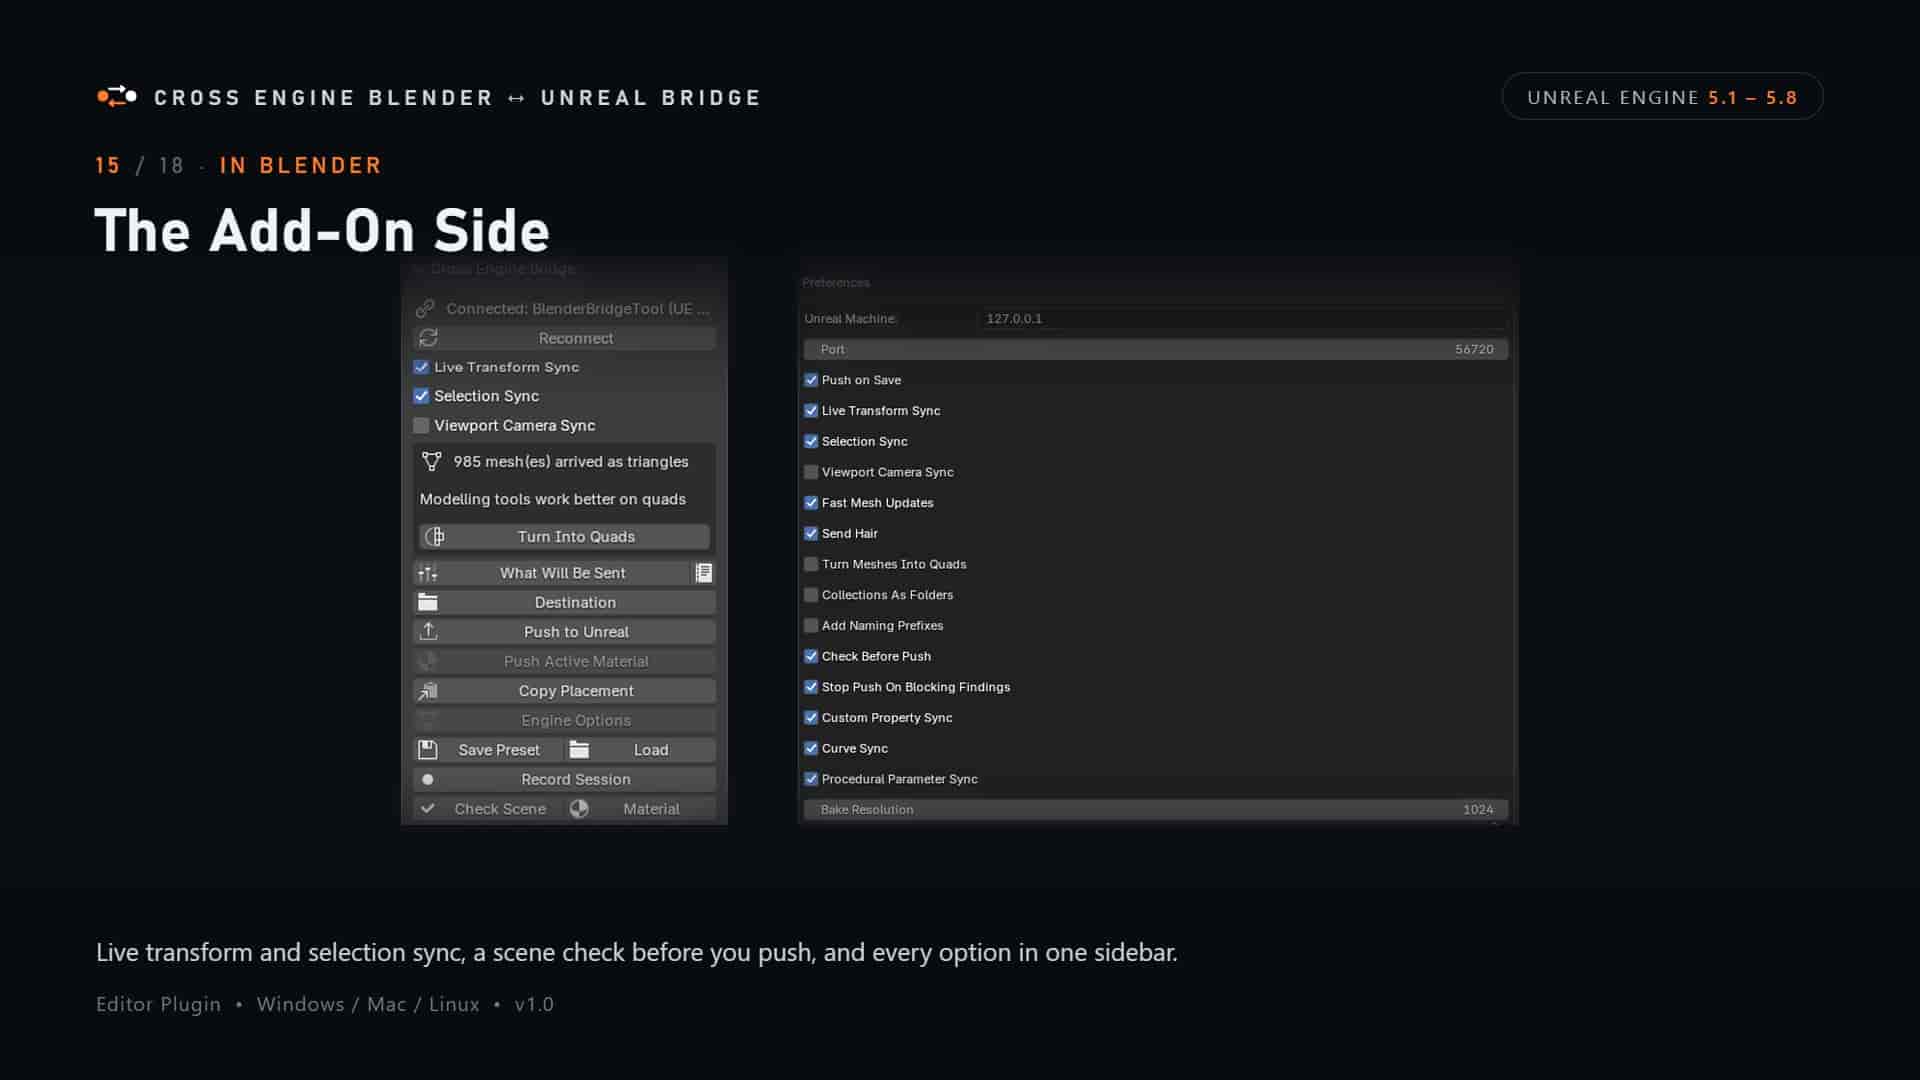Screen dimensions: 1920x1080
Task: Enable Turn Meshes Into Quads preference
Action: [x=811, y=564]
